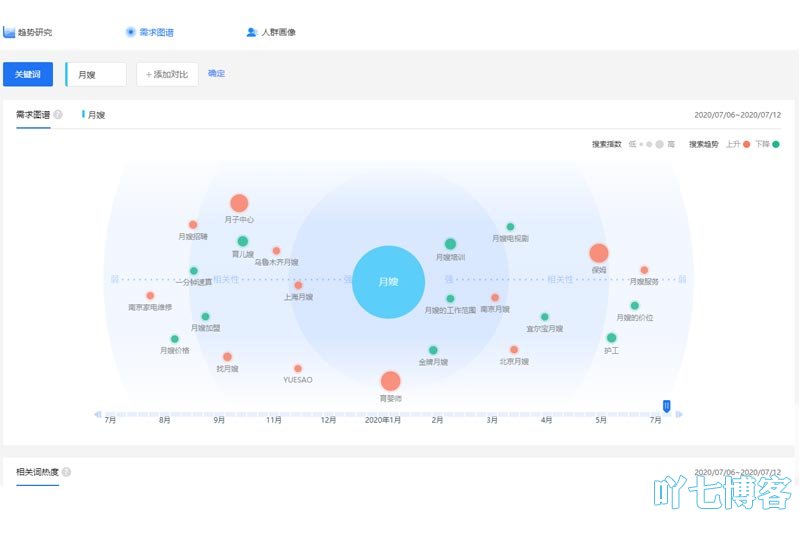Click the 2020年1月 timeline marker
The width and height of the screenshot is (800, 533).
point(383,421)
